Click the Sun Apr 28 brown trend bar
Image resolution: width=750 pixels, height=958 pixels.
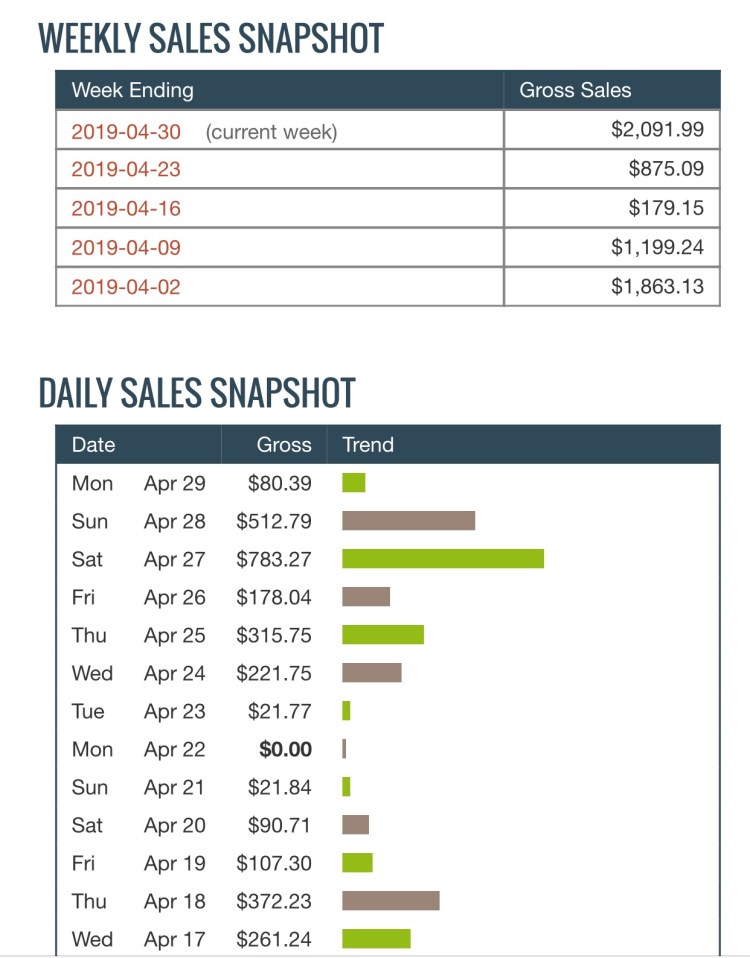[x=408, y=521]
